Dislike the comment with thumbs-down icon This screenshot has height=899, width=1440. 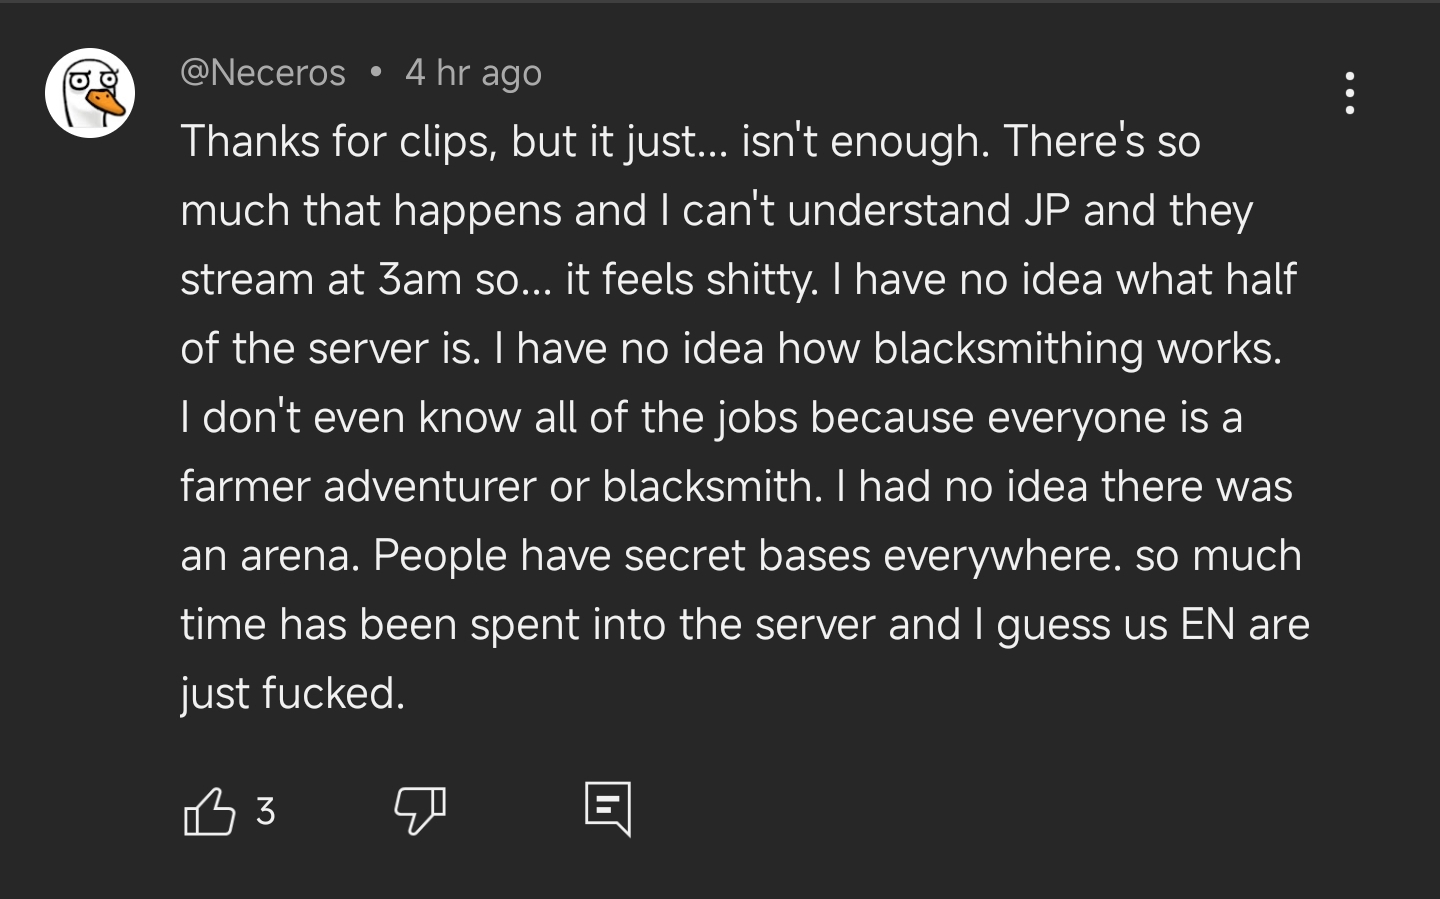tap(419, 809)
